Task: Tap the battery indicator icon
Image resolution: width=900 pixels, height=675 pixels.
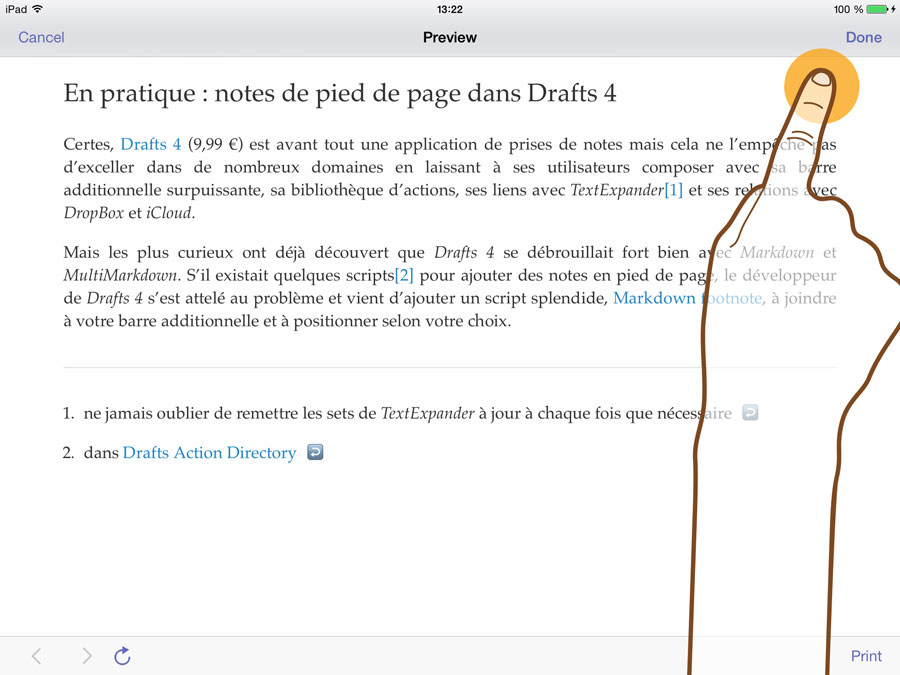Action: tap(878, 9)
